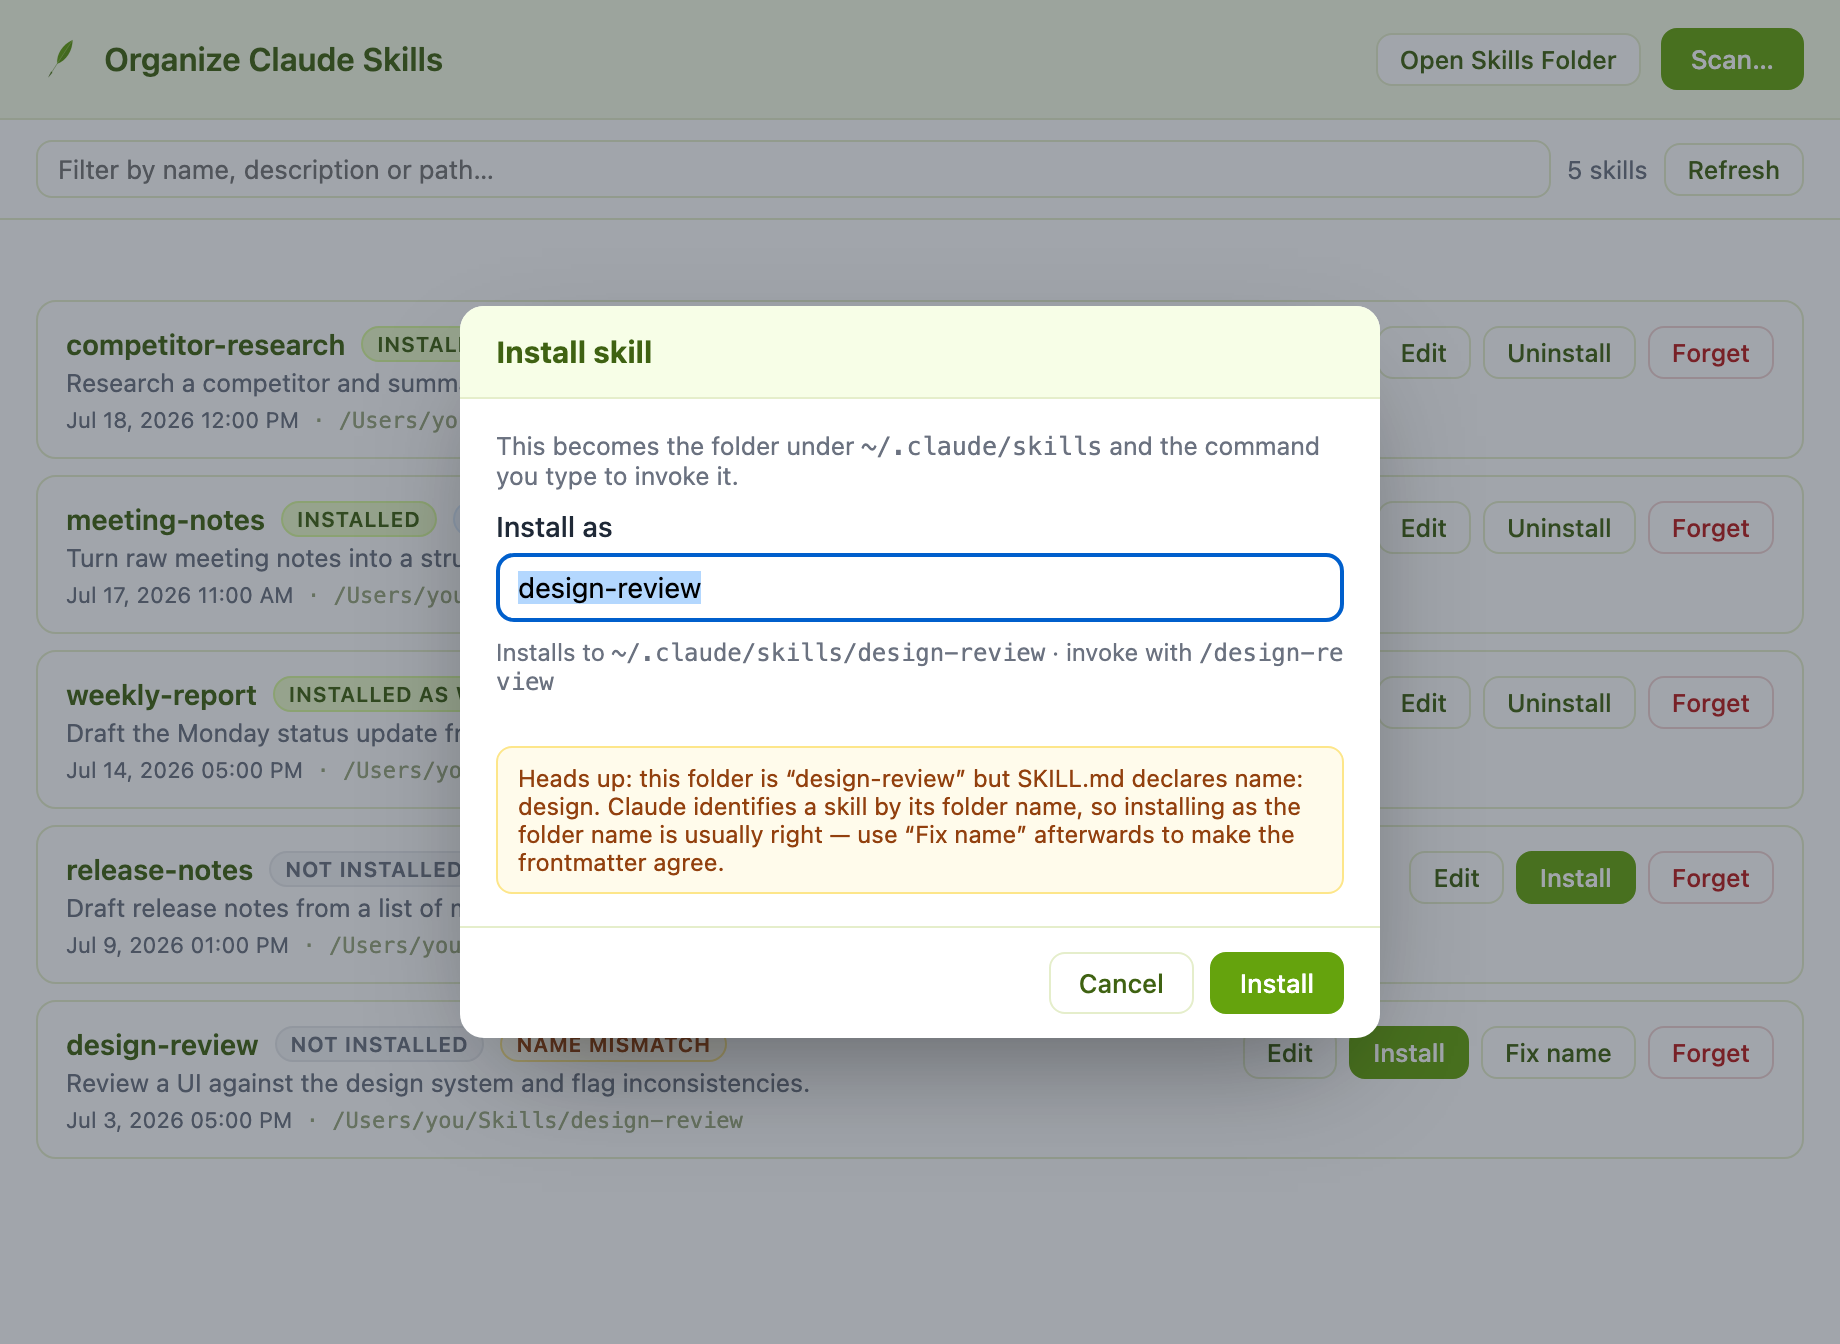The image size is (1840, 1344).
Task: Forget the competitor-research skill
Action: pyautogui.click(x=1710, y=353)
